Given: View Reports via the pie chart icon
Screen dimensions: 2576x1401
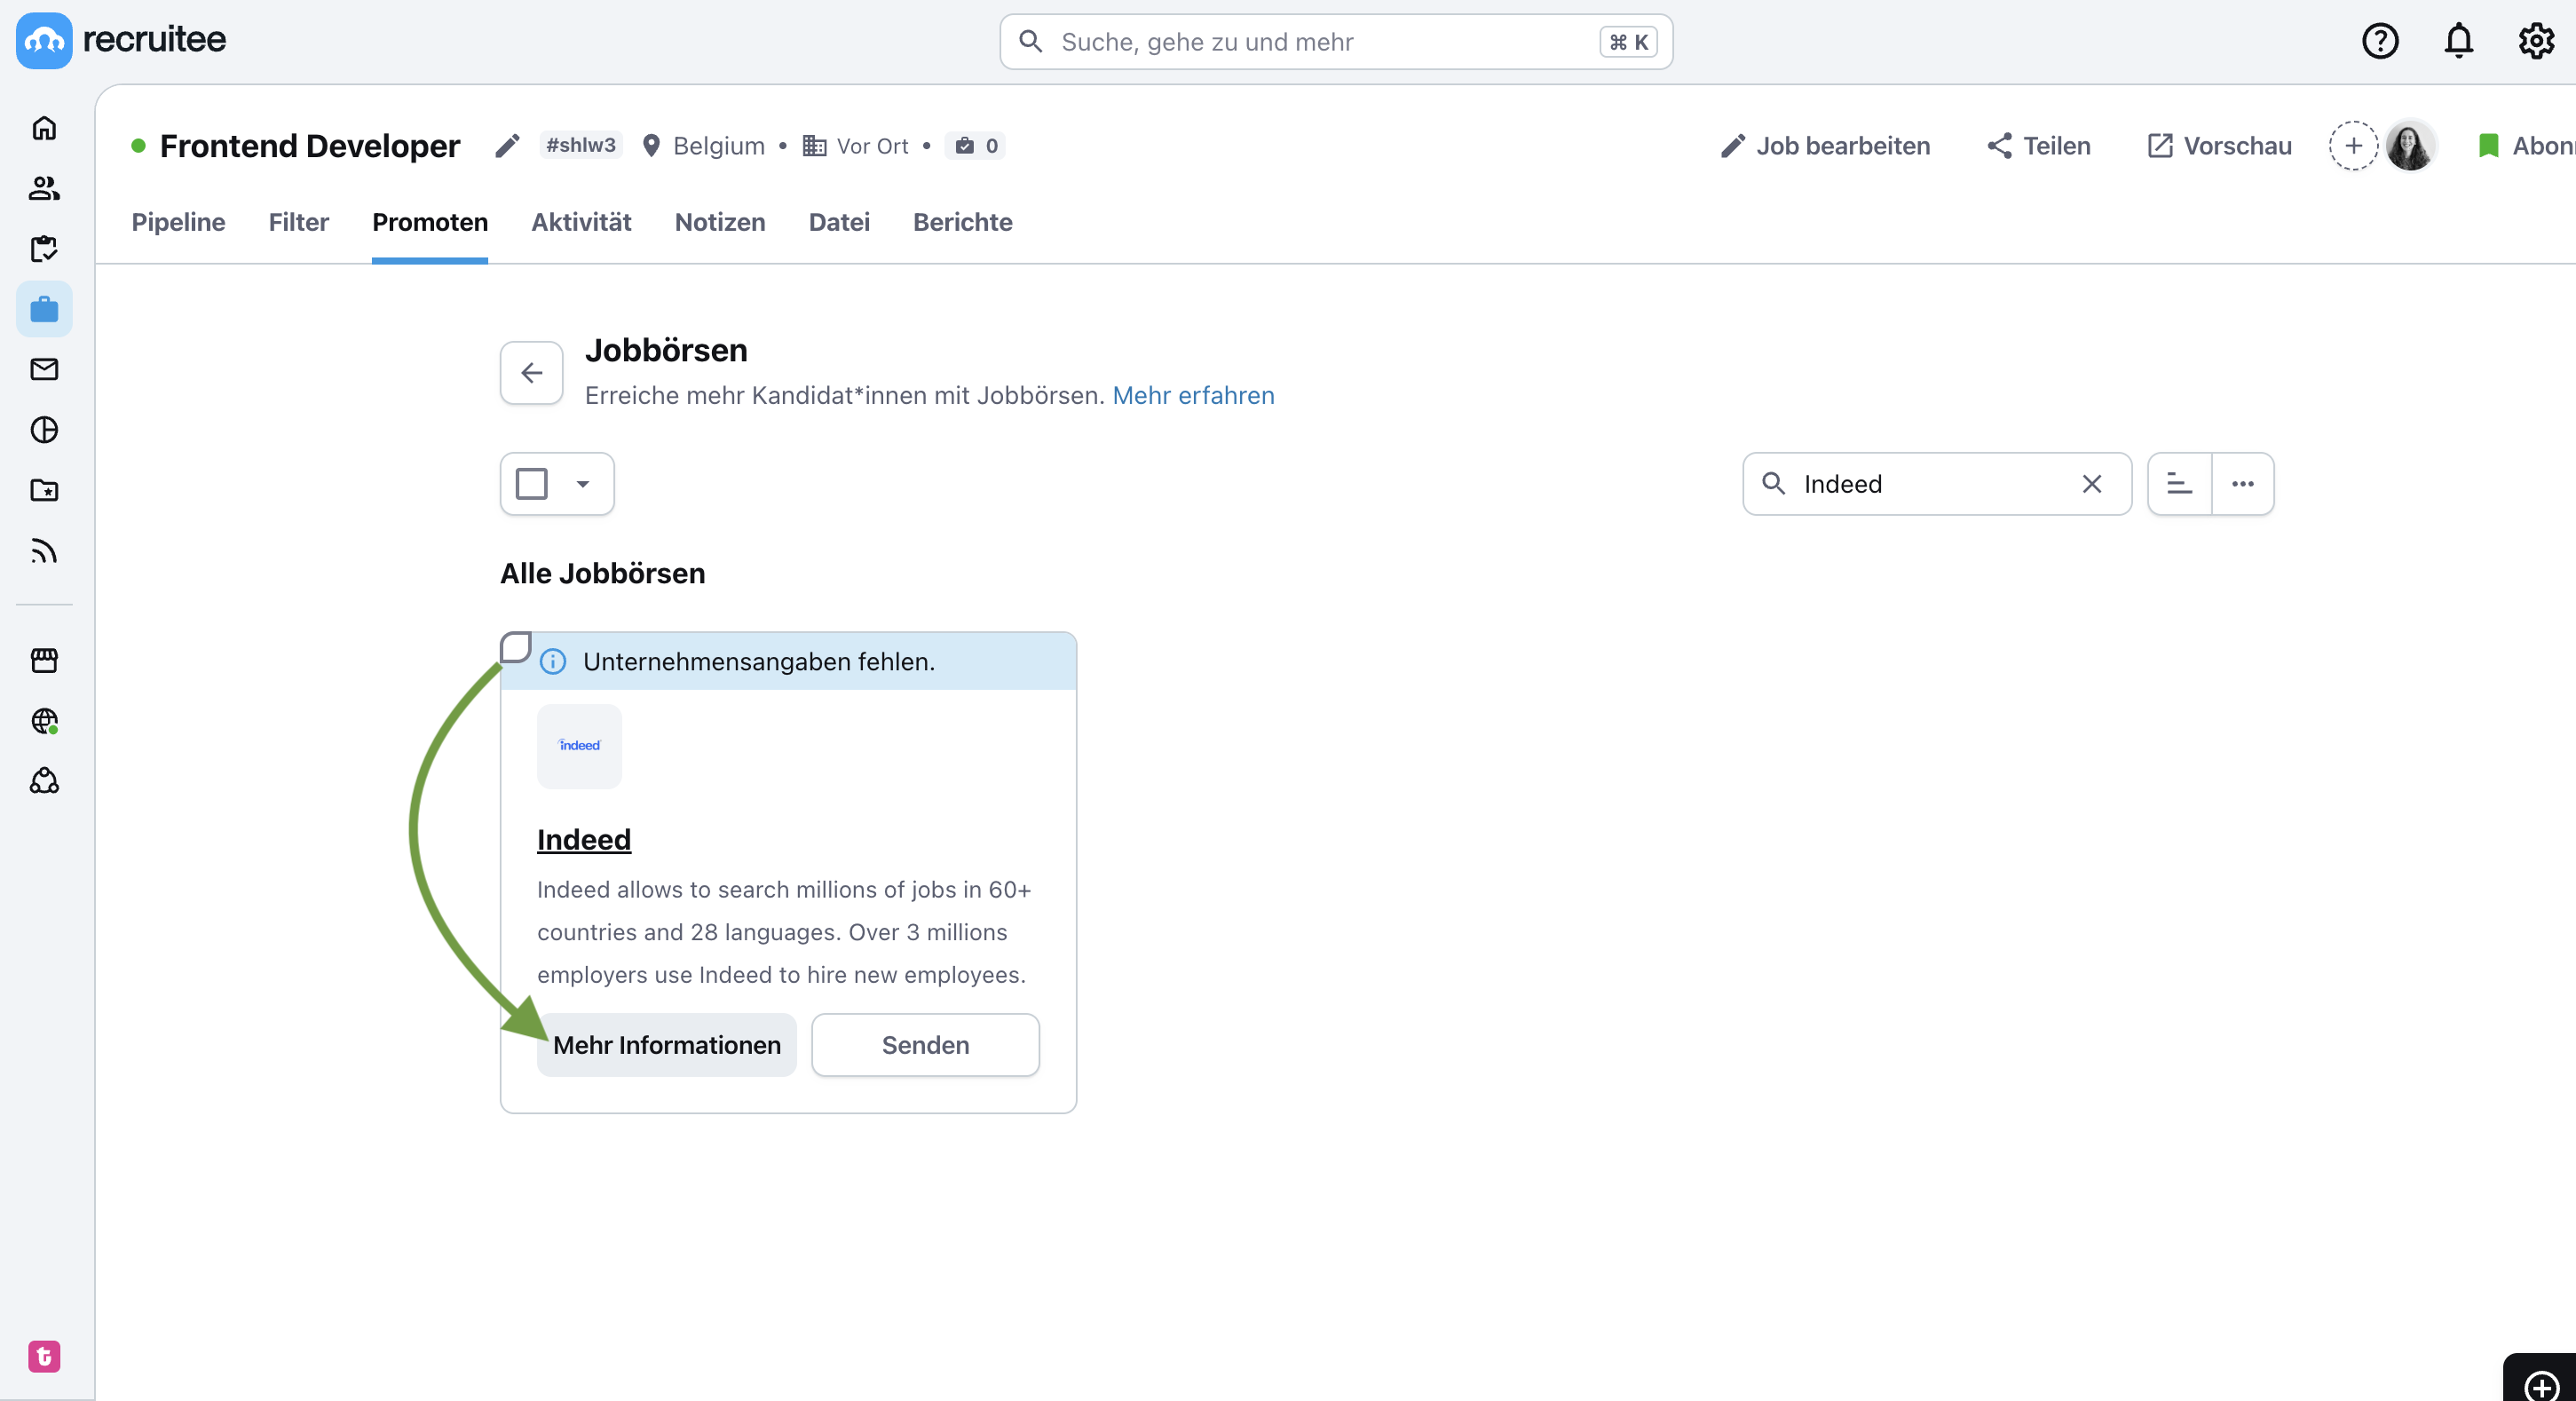Looking at the screenshot, I should [x=44, y=430].
